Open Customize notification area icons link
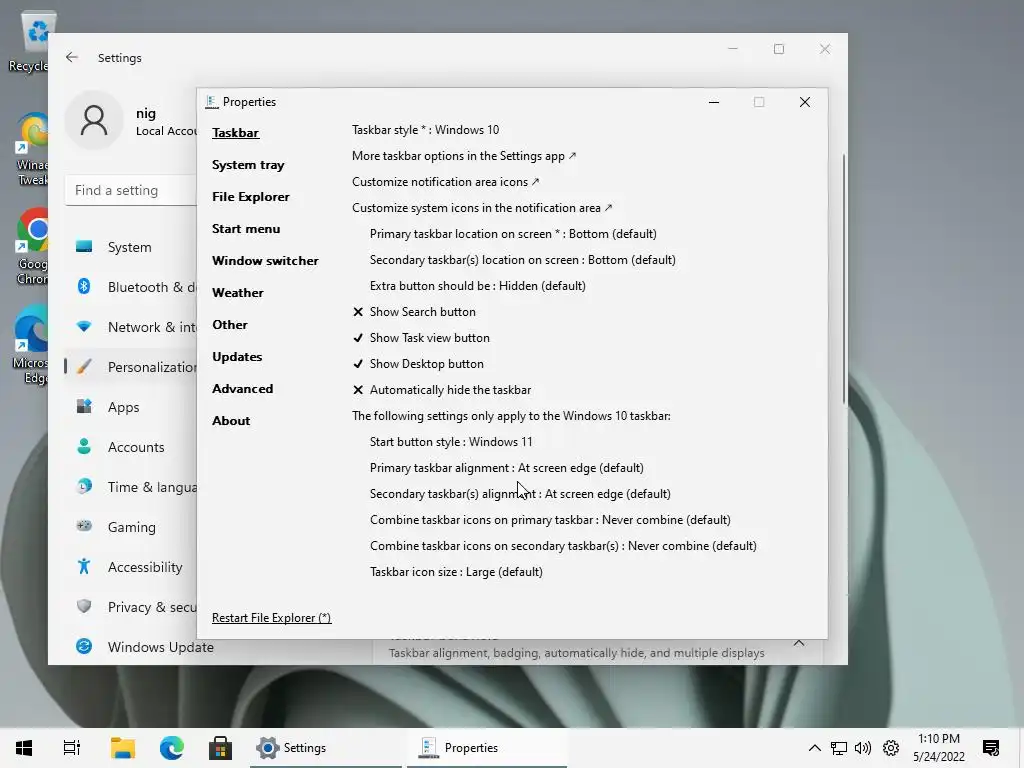 coord(445,182)
